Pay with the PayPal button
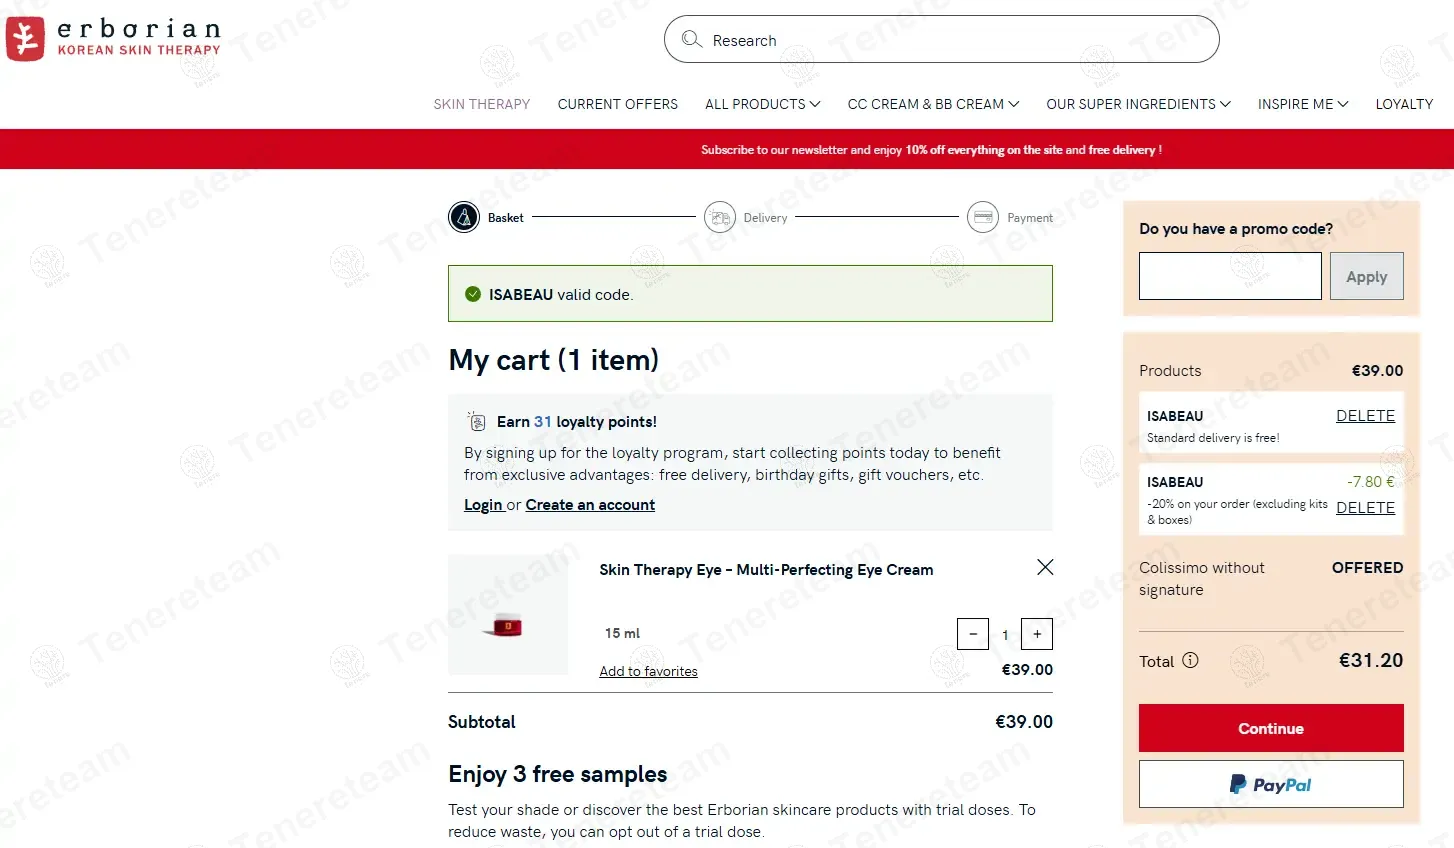 point(1271,784)
